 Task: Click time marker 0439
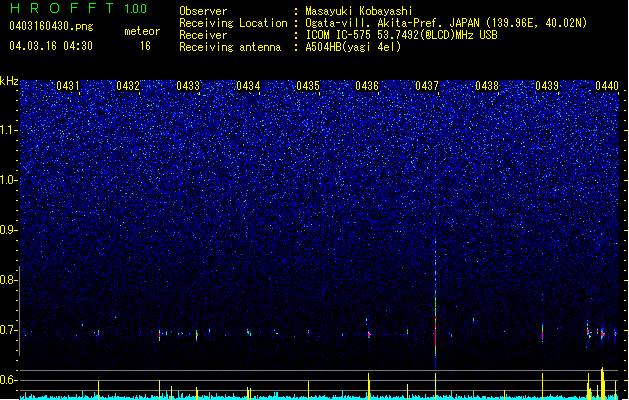click(x=547, y=86)
